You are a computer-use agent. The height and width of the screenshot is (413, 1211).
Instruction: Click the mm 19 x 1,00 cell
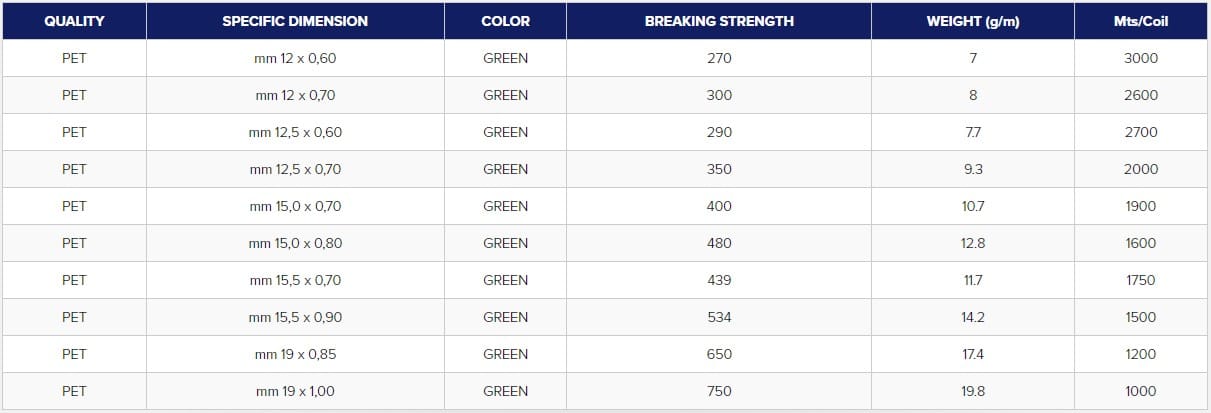coord(295,391)
